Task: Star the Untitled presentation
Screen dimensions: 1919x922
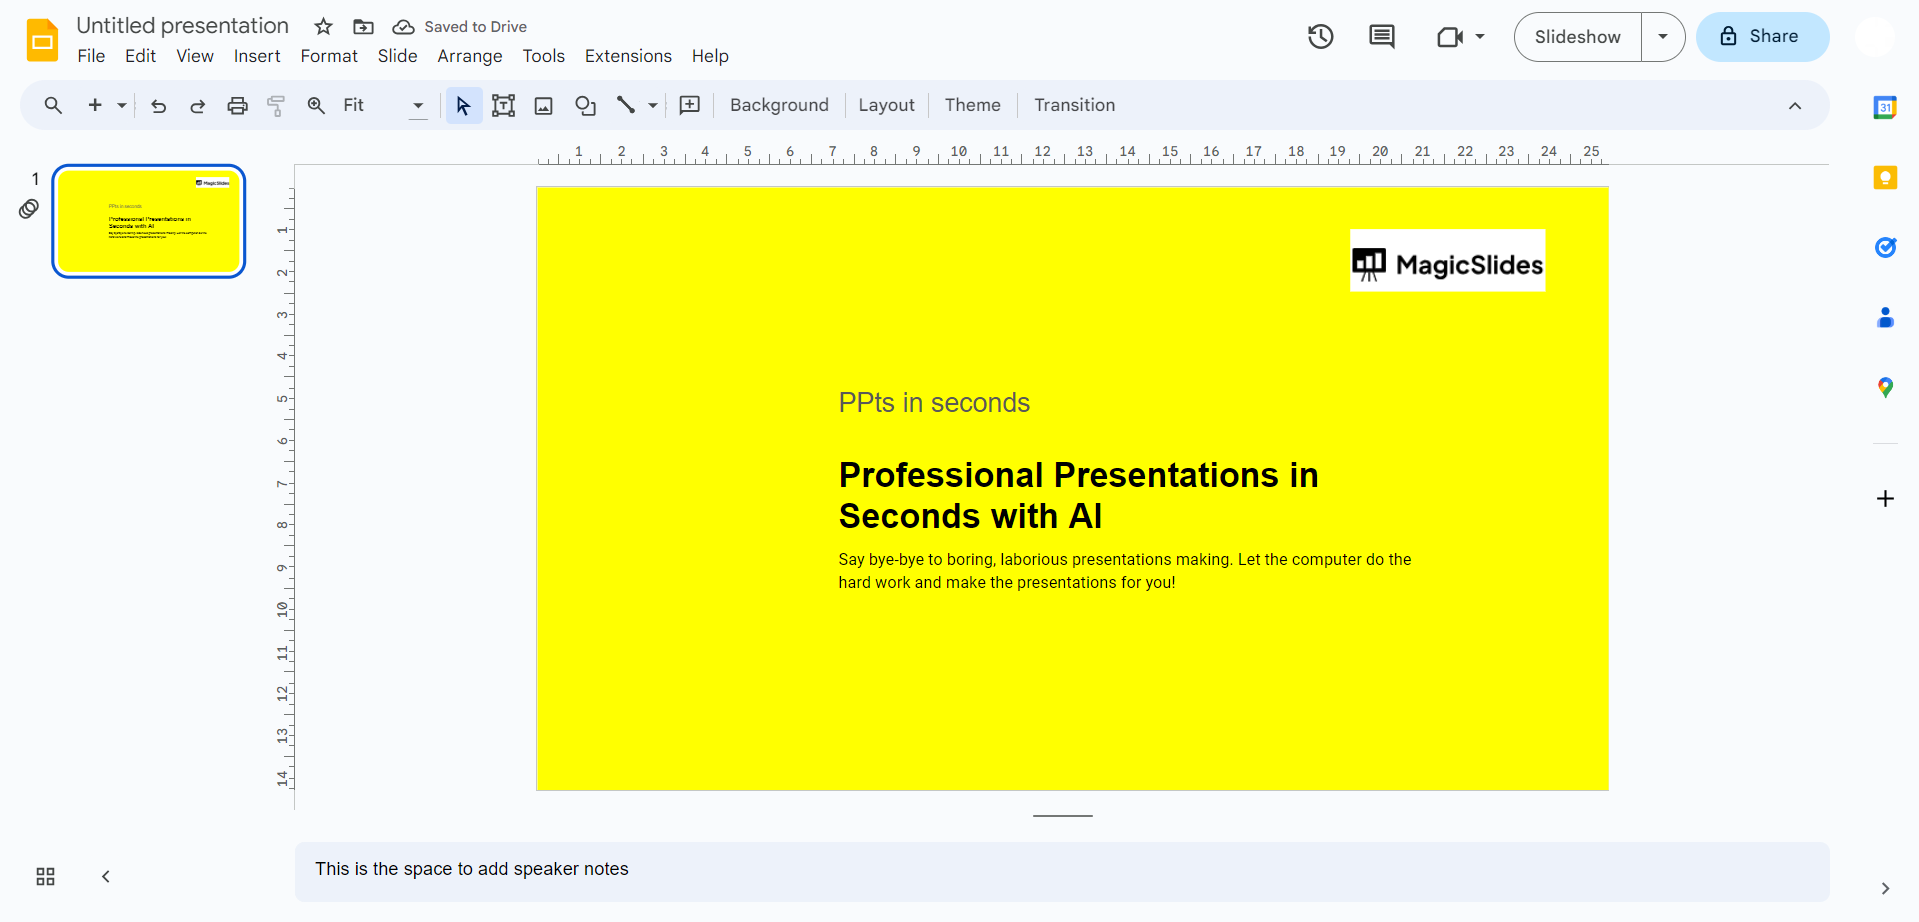Action: [323, 27]
